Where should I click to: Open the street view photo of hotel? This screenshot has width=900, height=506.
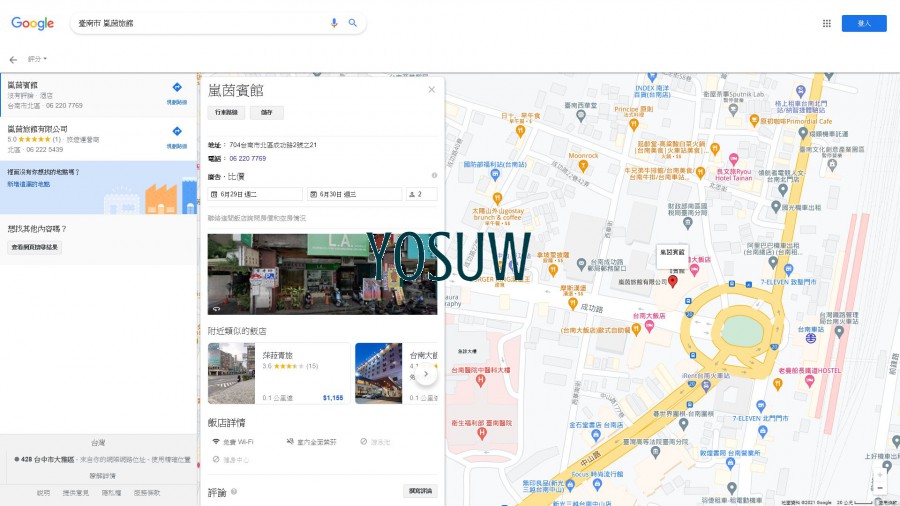tap(322, 274)
